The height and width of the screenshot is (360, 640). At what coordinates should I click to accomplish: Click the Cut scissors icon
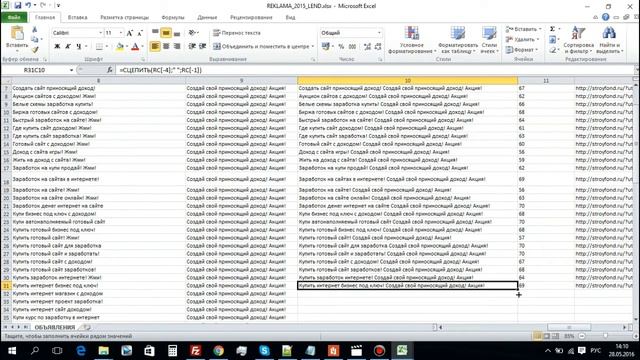pos(35,30)
